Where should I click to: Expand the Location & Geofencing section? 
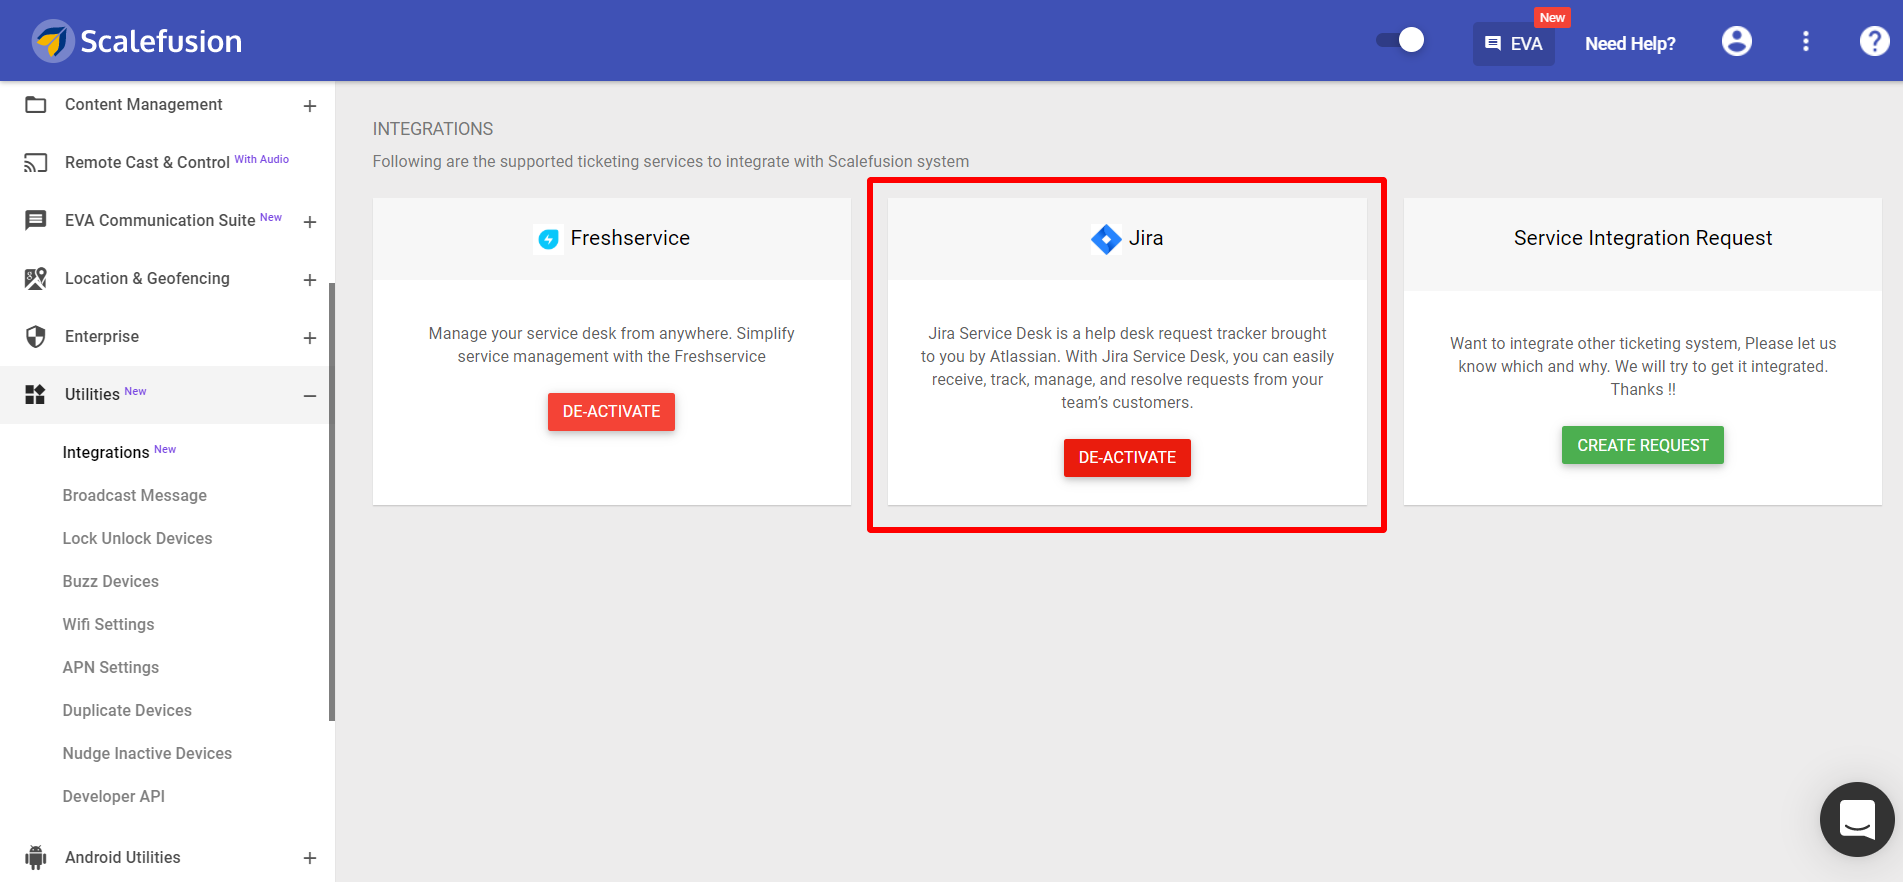(x=310, y=280)
